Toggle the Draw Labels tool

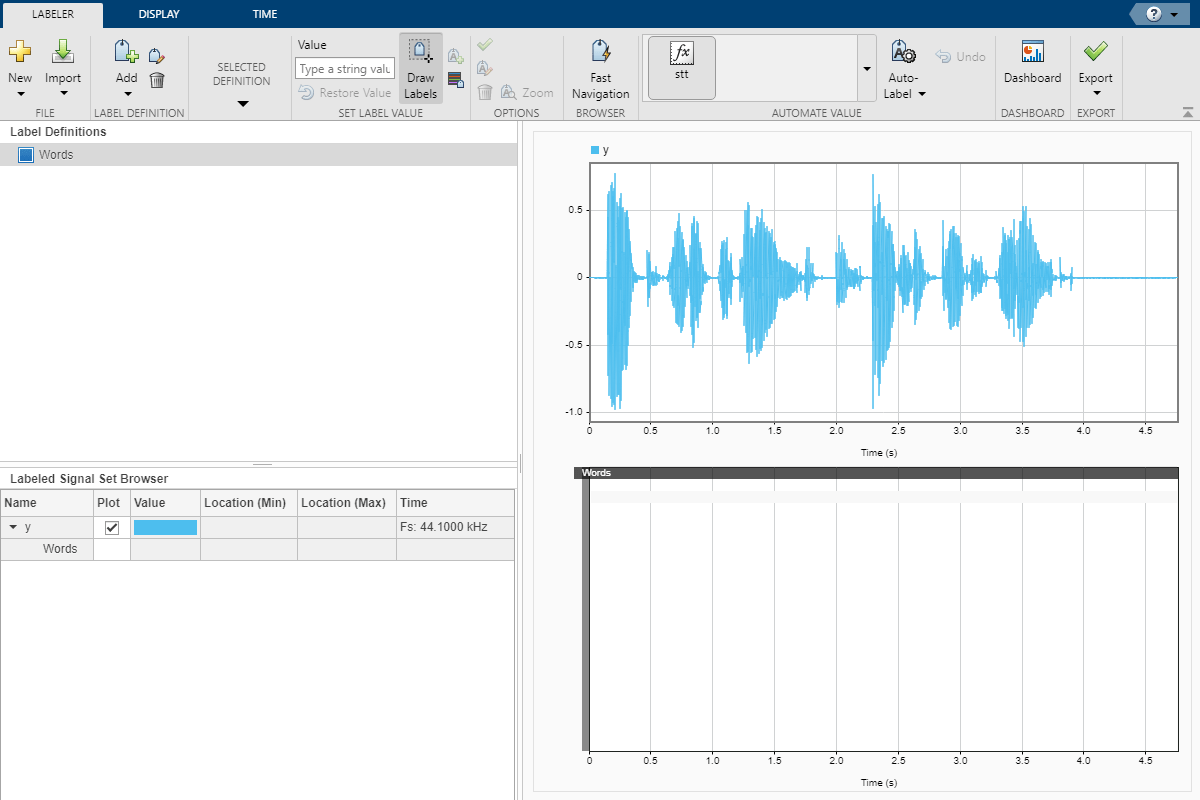coord(420,68)
